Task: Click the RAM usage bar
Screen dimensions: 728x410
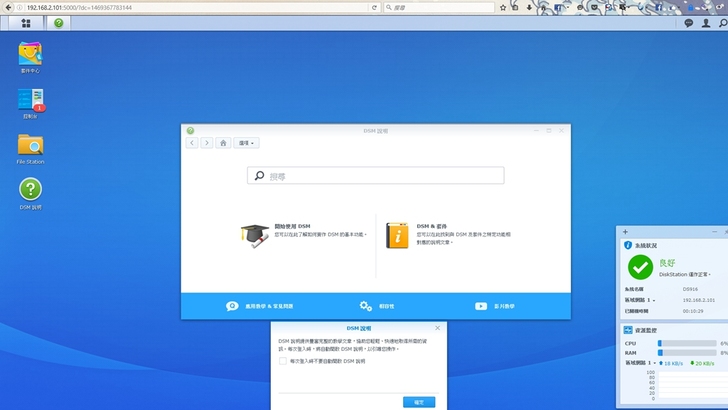Action: (x=687, y=353)
